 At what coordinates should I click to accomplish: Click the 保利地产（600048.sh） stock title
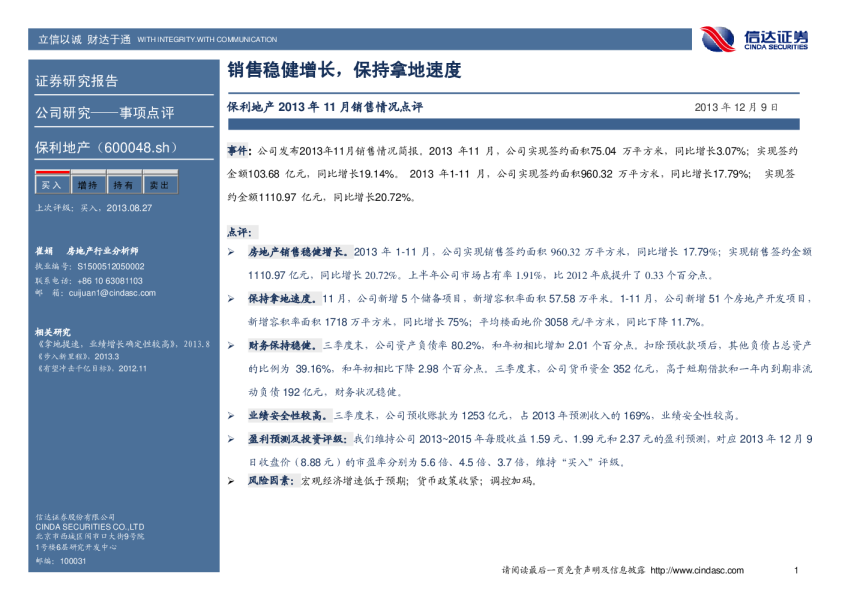[106, 147]
